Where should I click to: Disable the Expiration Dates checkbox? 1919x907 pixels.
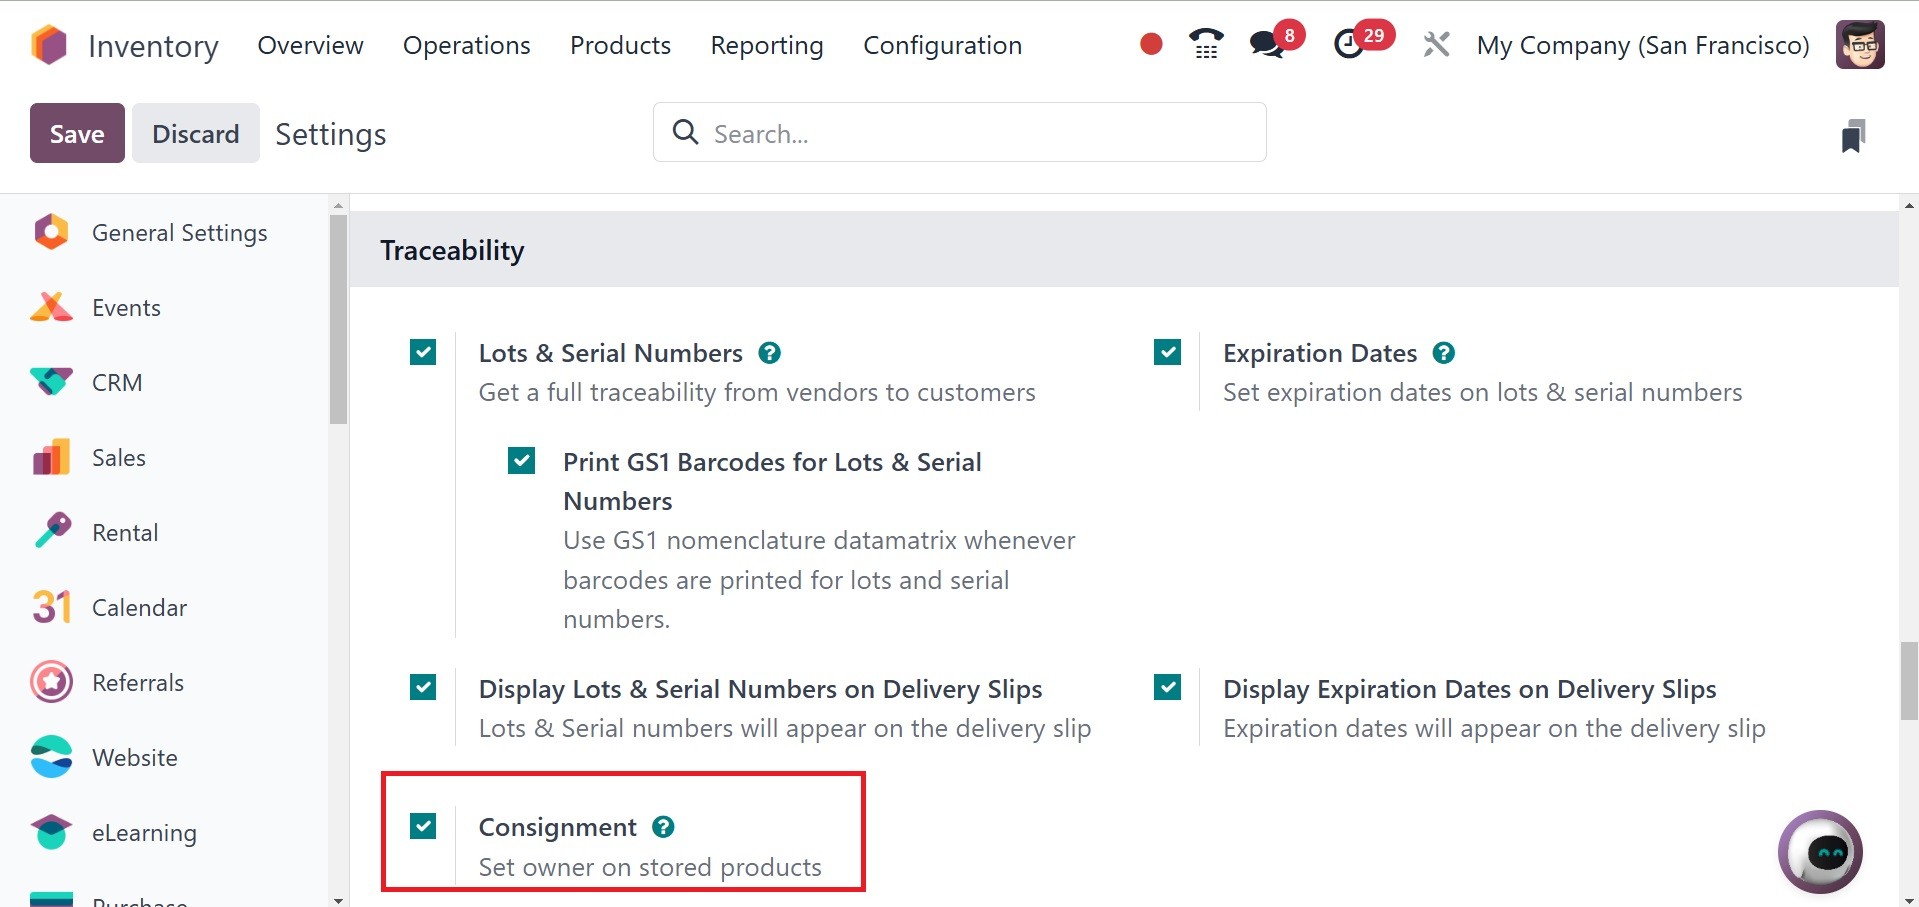point(1167,352)
